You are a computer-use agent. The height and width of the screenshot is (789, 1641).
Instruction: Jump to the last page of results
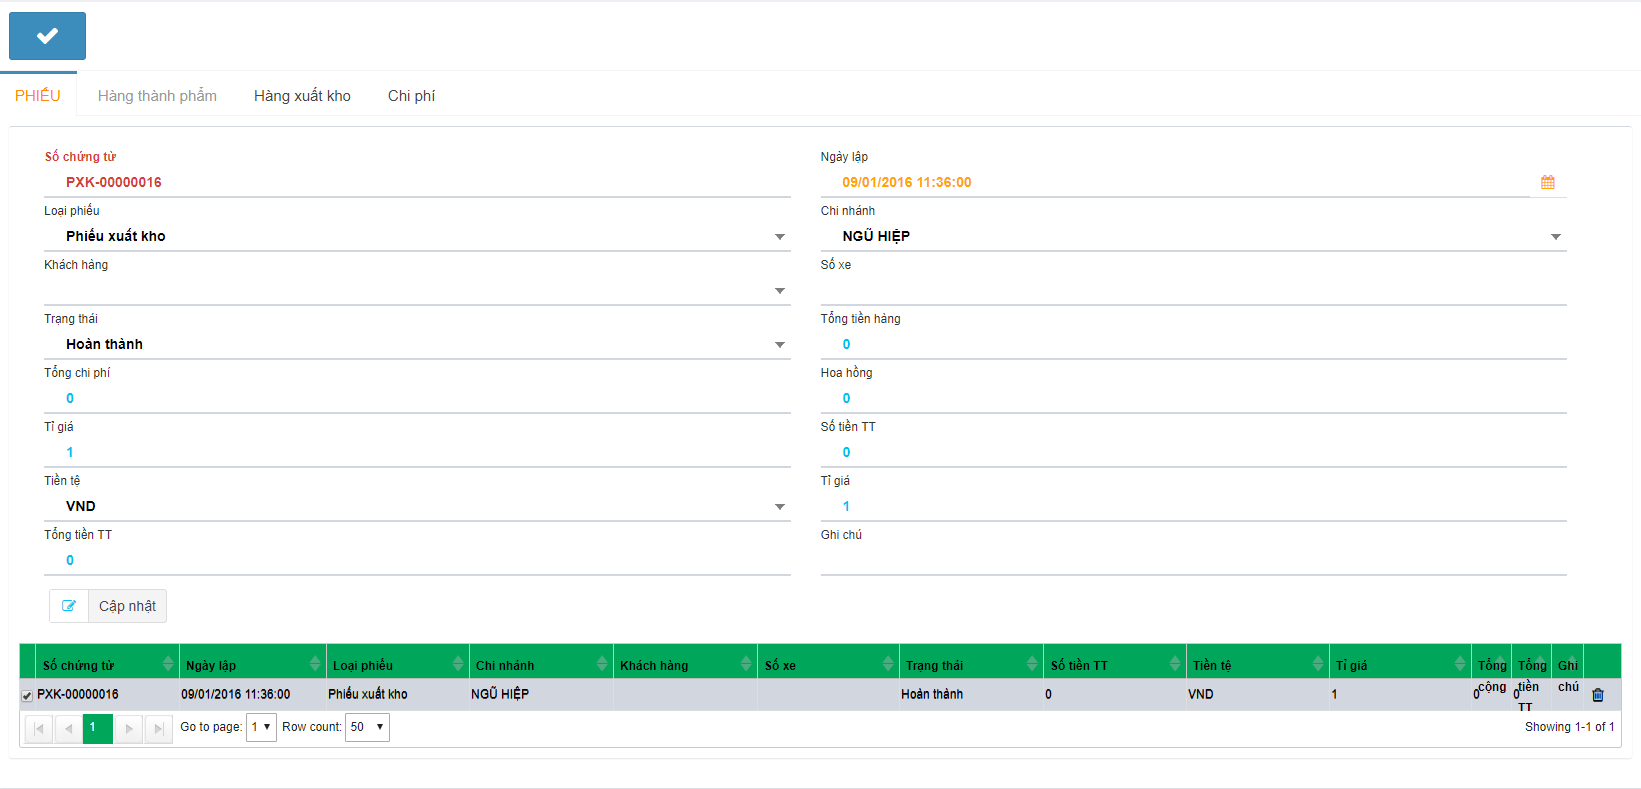[x=158, y=728]
